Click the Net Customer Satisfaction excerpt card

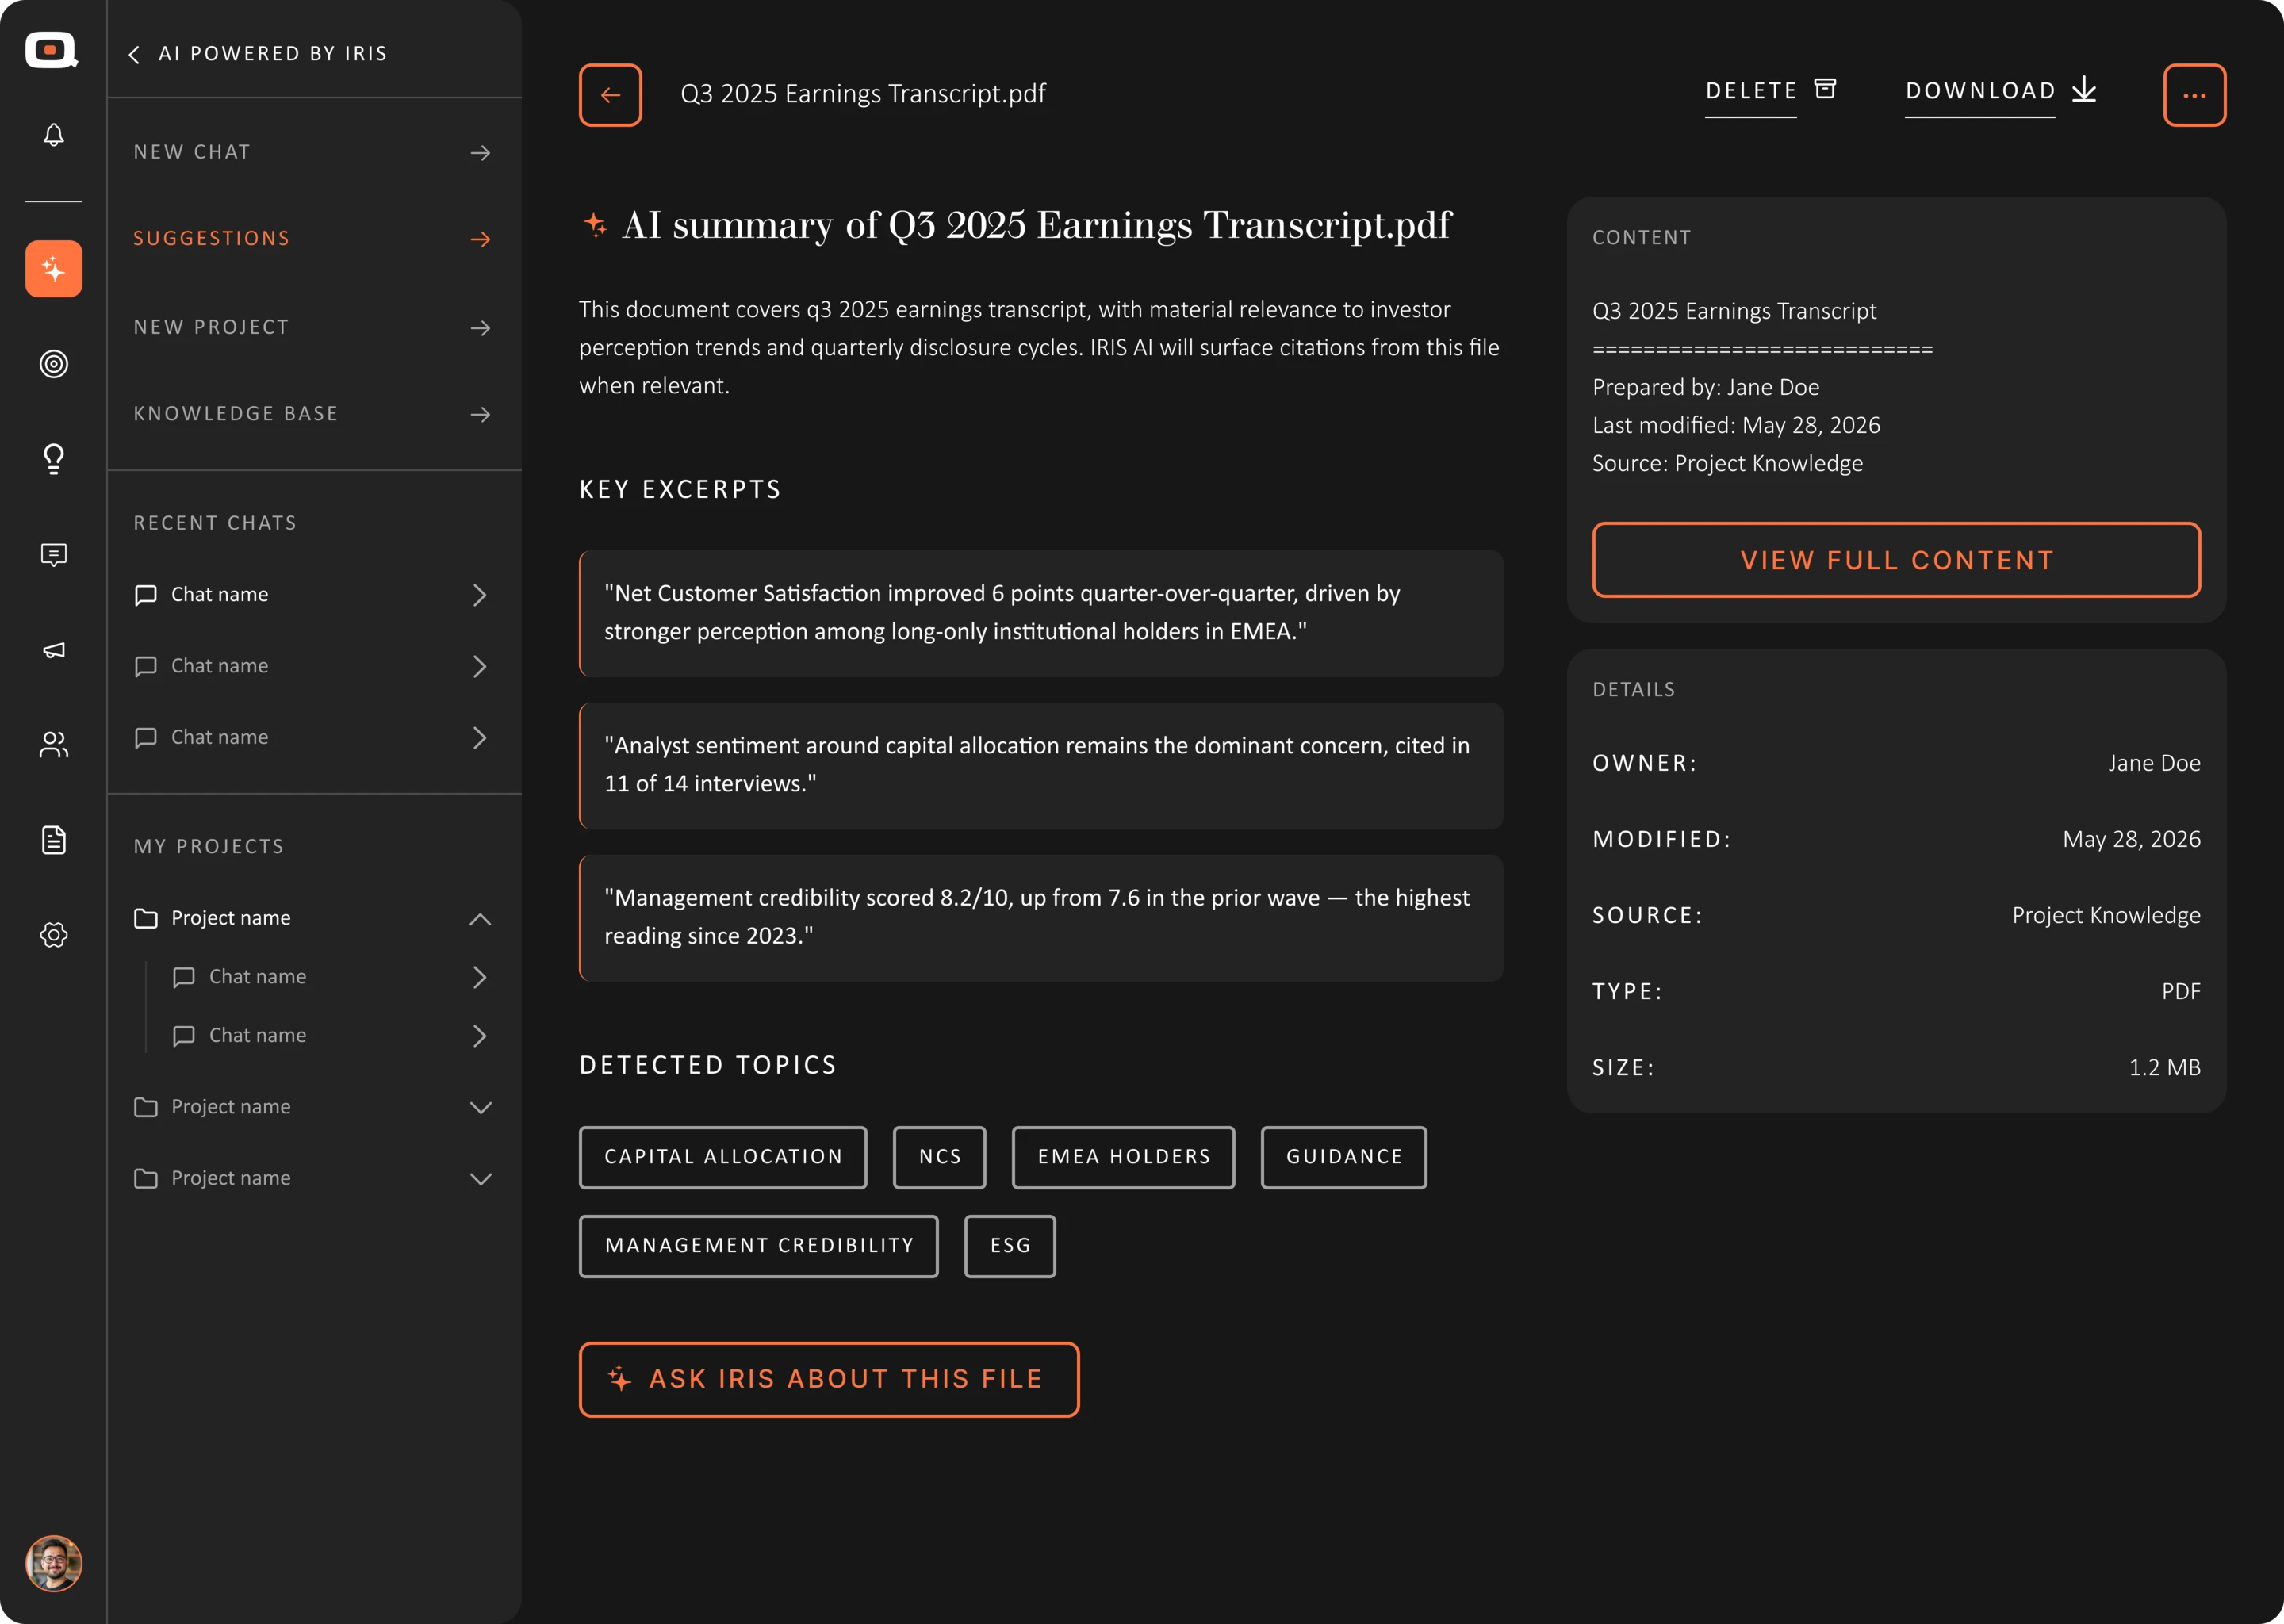point(1041,613)
